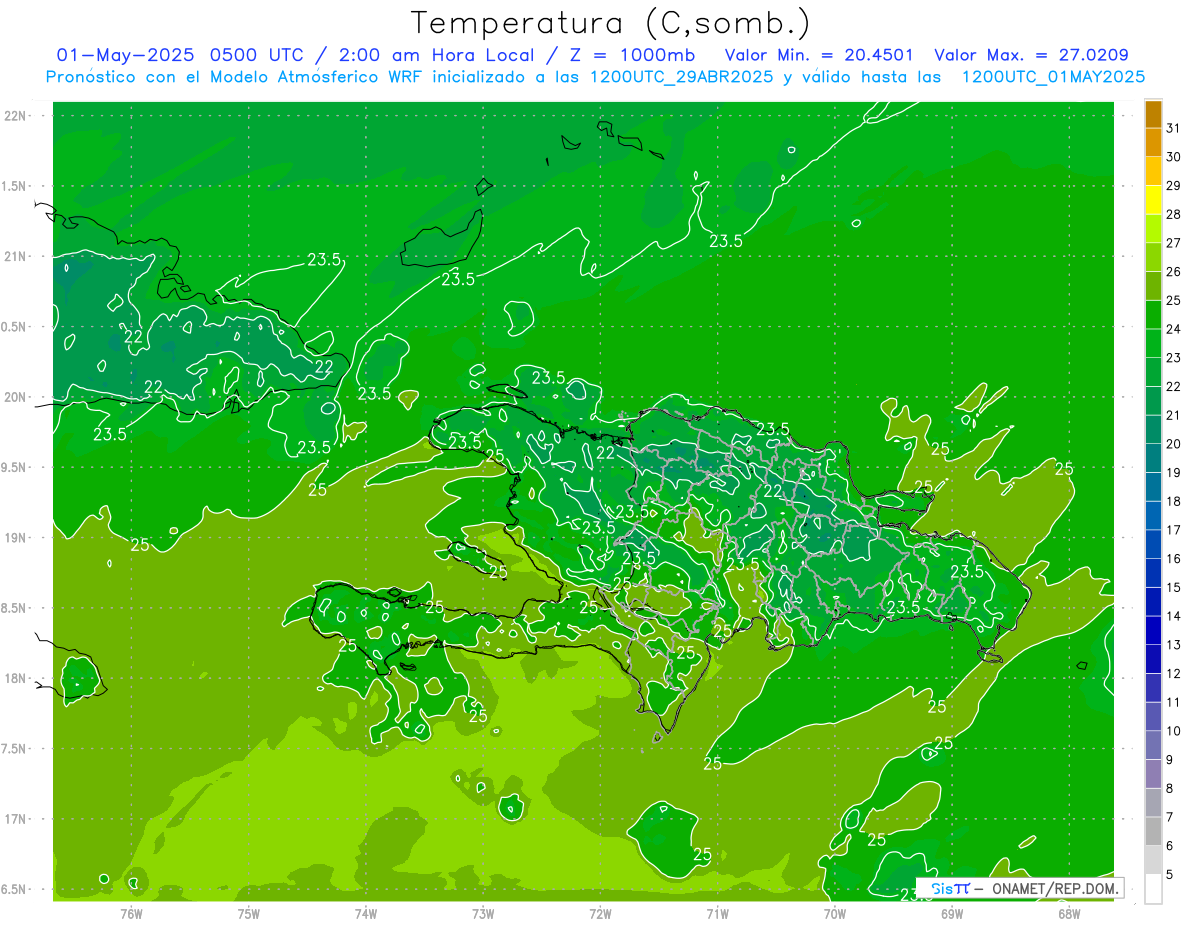
Task: Select the "Valor Max. = 27.0209" value
Action: 1031,55
